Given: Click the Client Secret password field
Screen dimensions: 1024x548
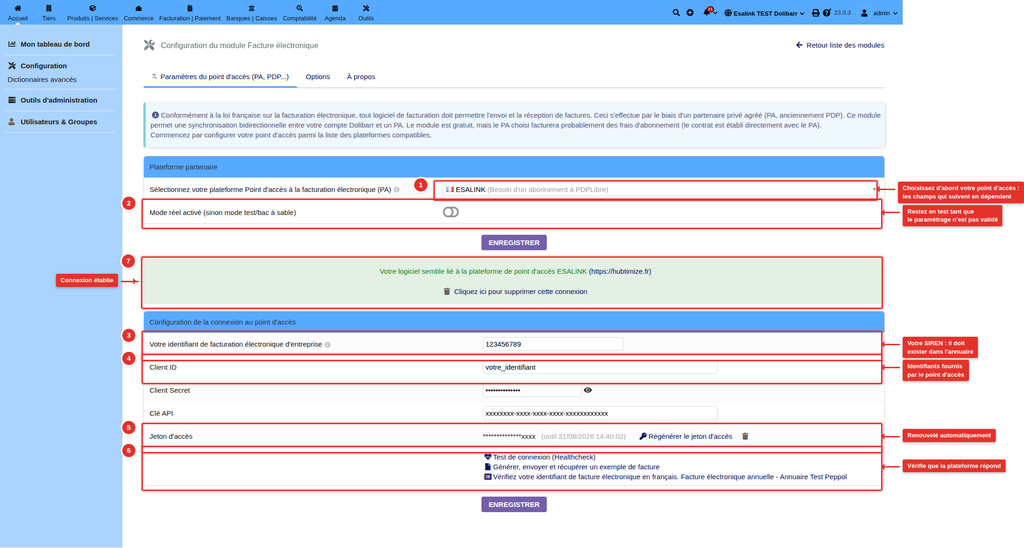Looking at the screenshot, I should point(532,390).
